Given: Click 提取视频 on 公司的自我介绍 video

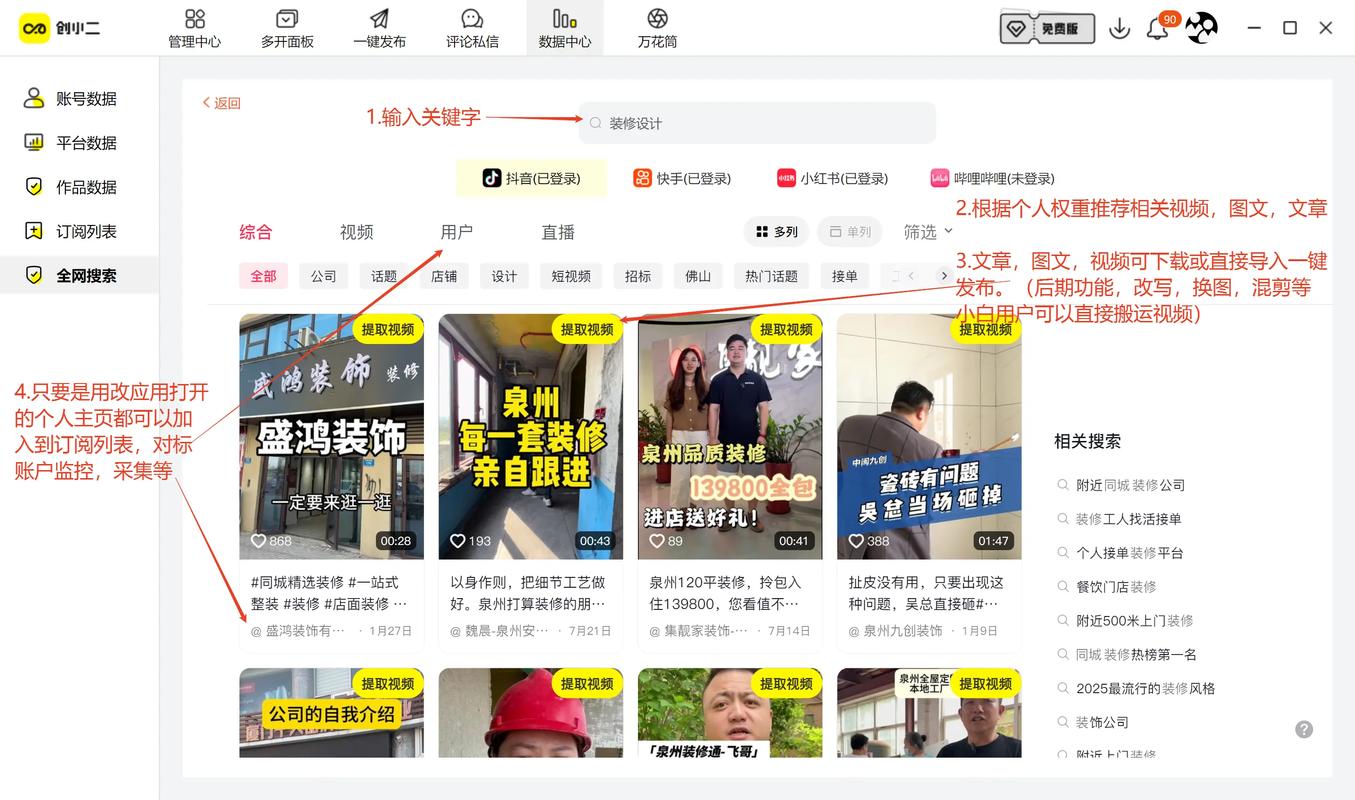Looking at the screenshot, I should pyautogui.click(x=388, y=683).
